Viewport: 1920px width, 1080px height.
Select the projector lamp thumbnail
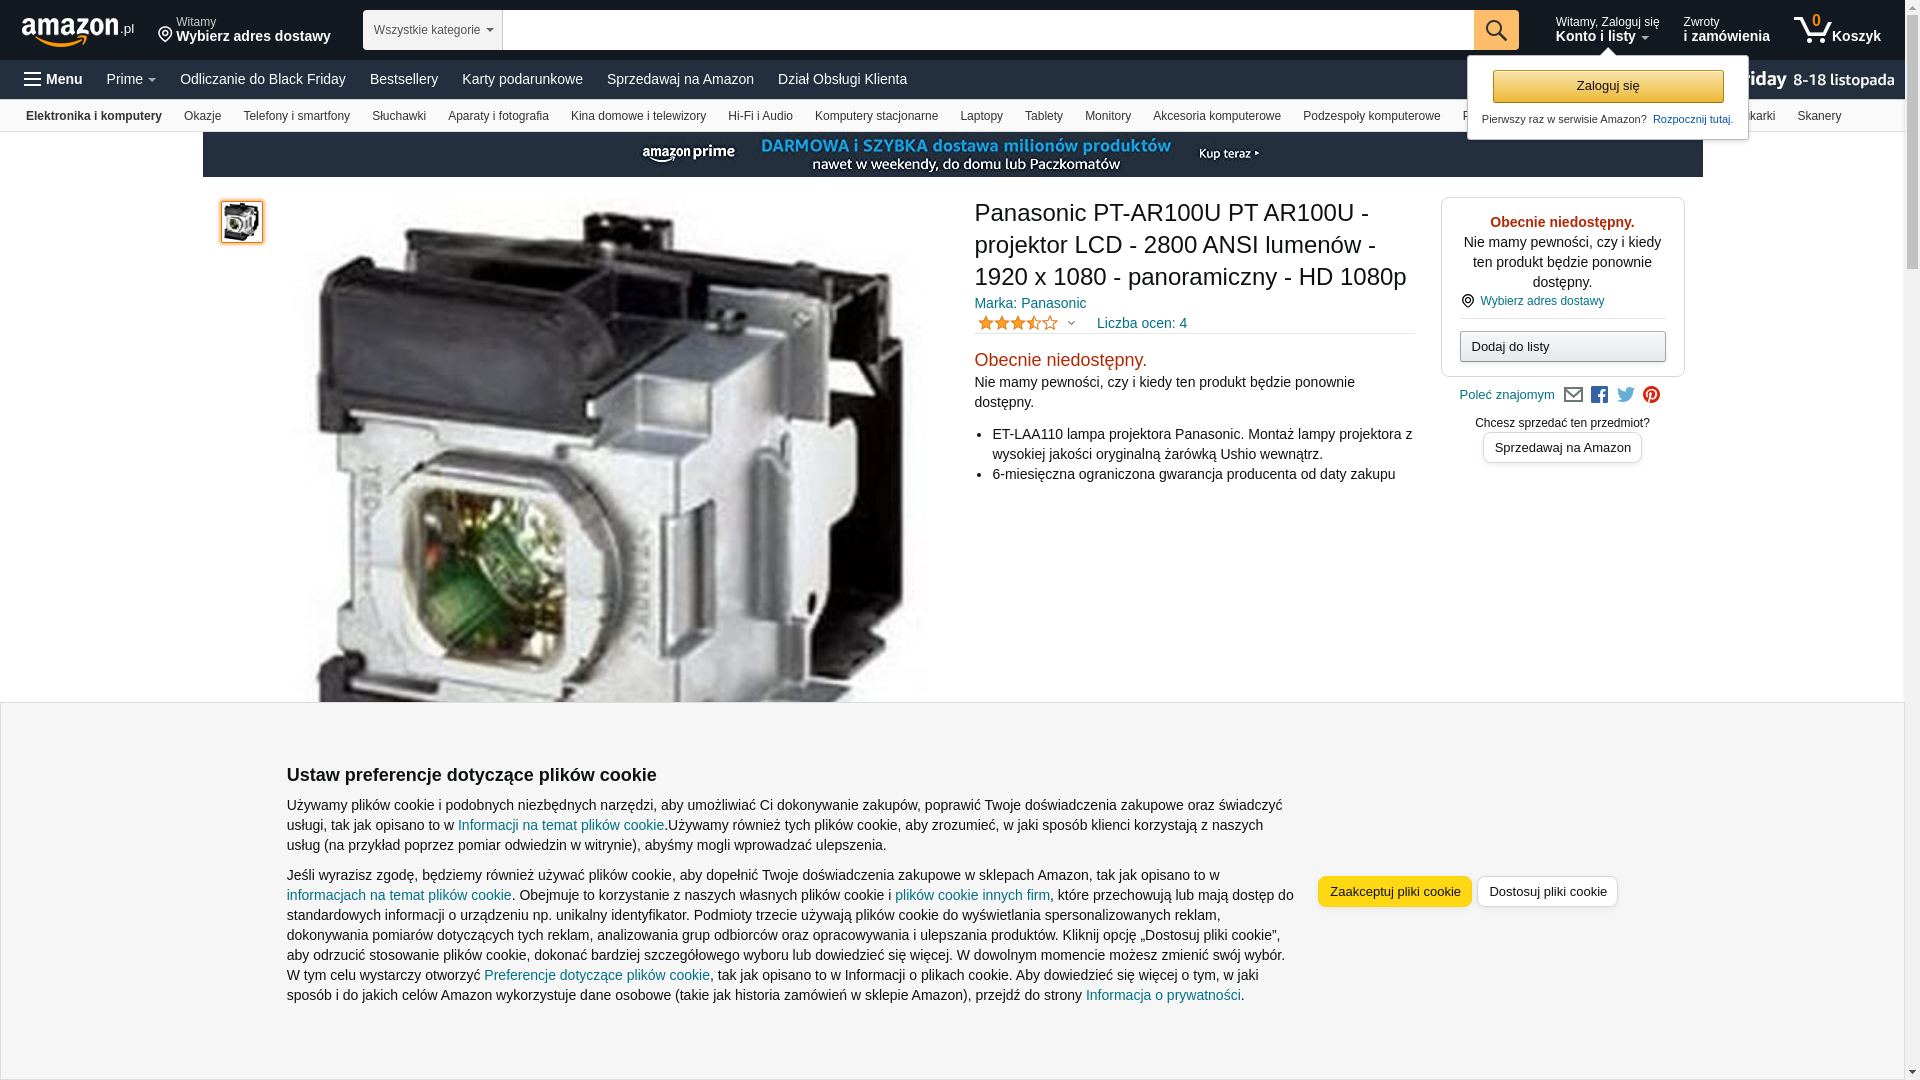click(x=242, y=222)
